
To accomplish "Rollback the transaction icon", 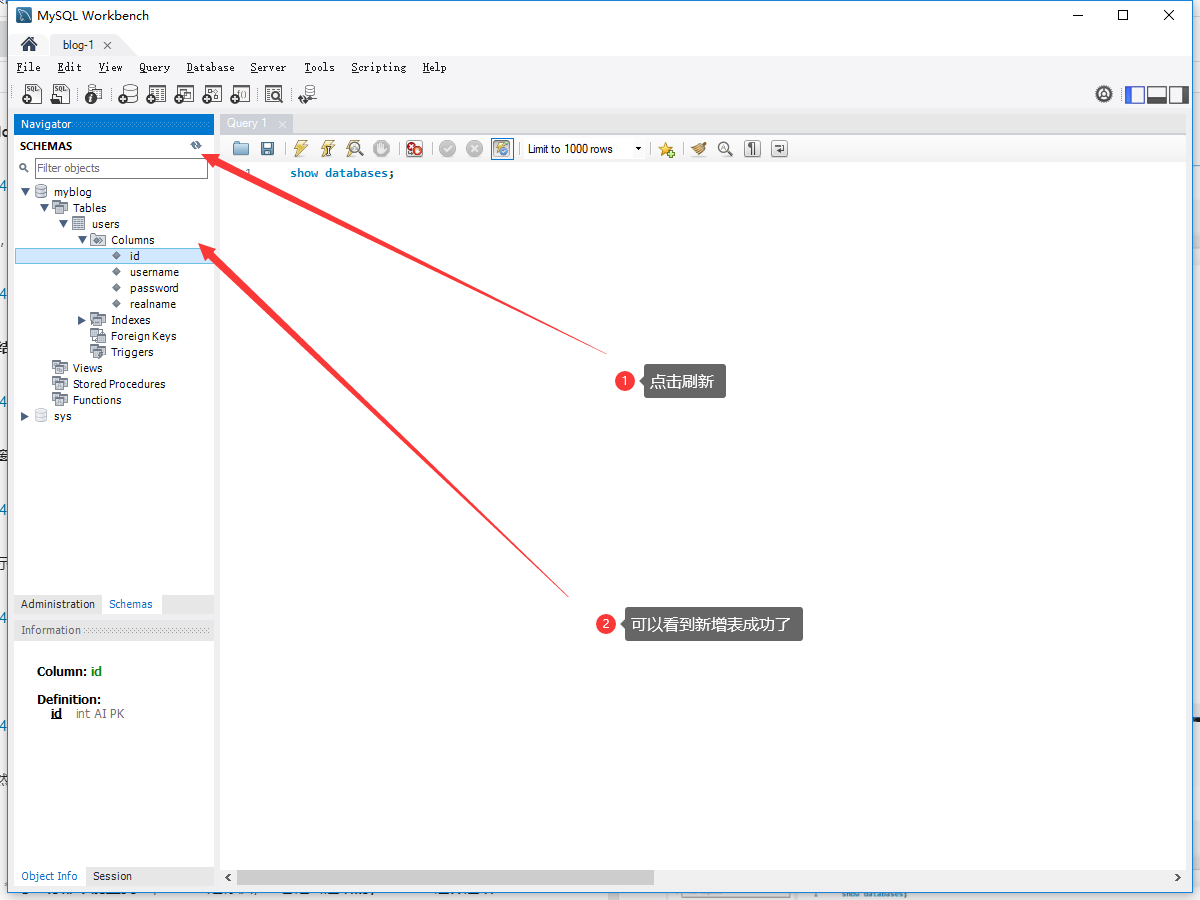I will coord(474,149).
